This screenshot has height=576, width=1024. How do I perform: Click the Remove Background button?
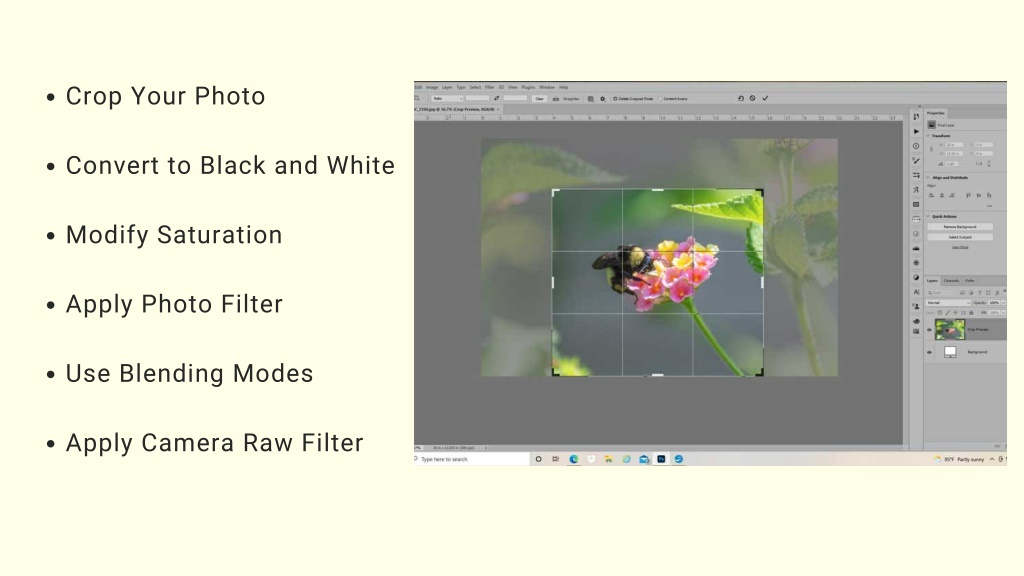(x=960, y=227)
